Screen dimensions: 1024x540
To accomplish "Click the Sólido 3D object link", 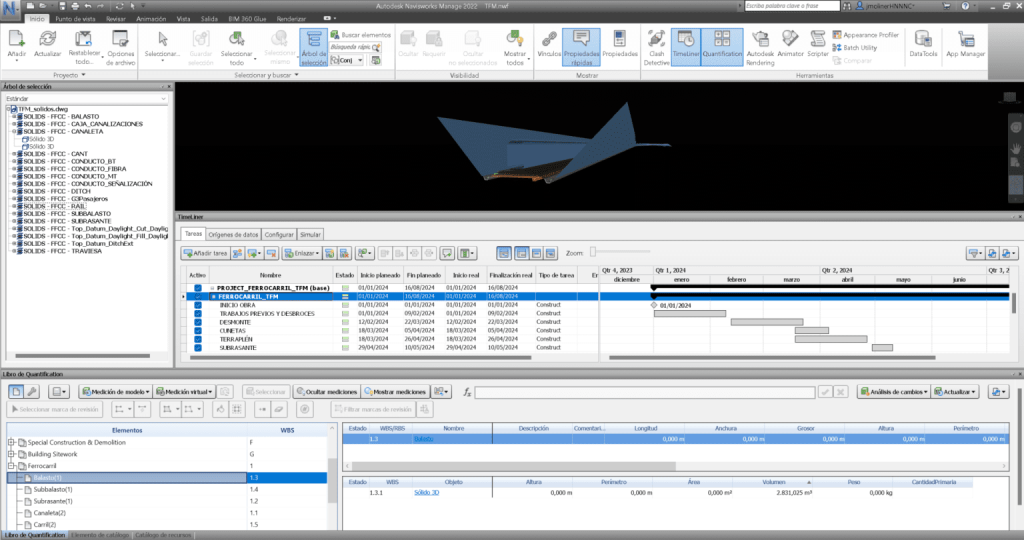I will point(426,492).
